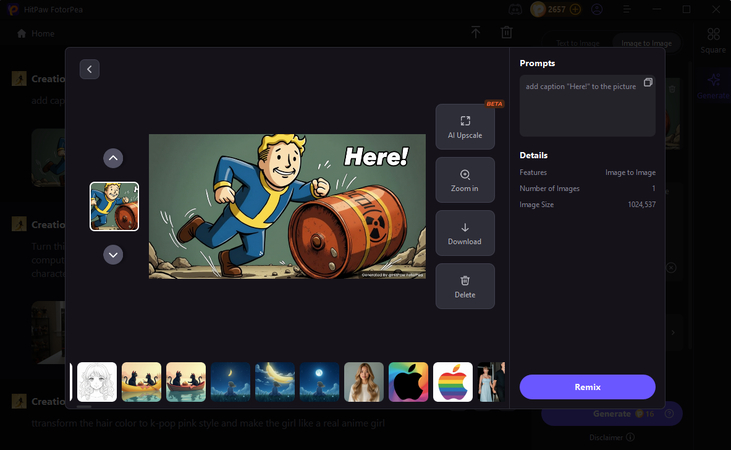The width and height of the screenshot is (731, 450).
Task: Go to the next image with down chevron
Action: tap(114, 254)
